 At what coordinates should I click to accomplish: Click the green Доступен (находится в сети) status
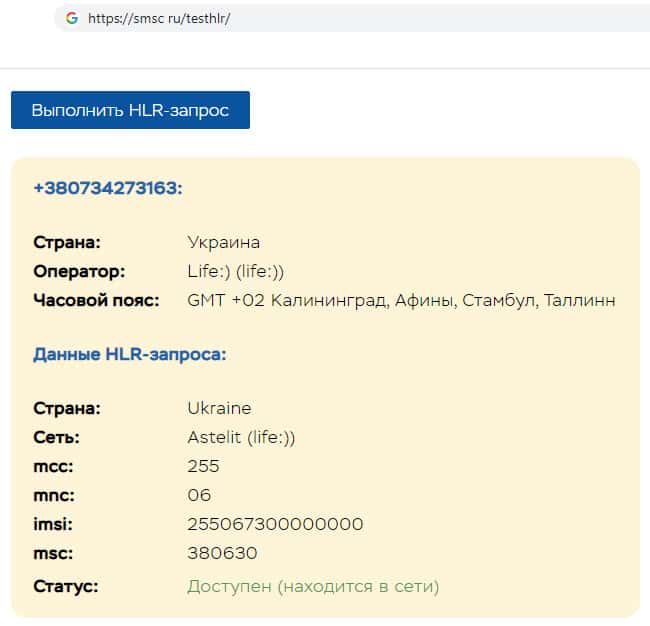[313, 586]
